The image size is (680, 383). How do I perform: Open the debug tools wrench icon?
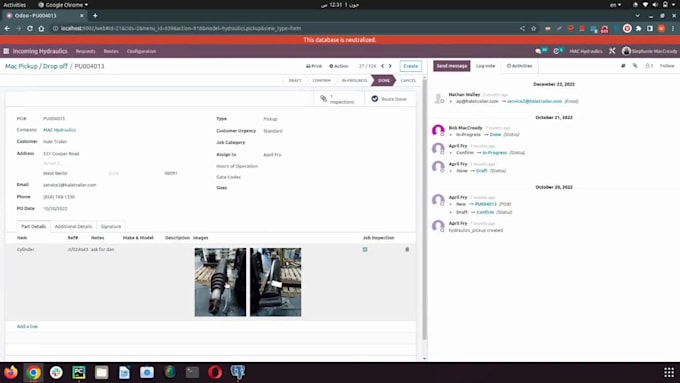point(612,51)
